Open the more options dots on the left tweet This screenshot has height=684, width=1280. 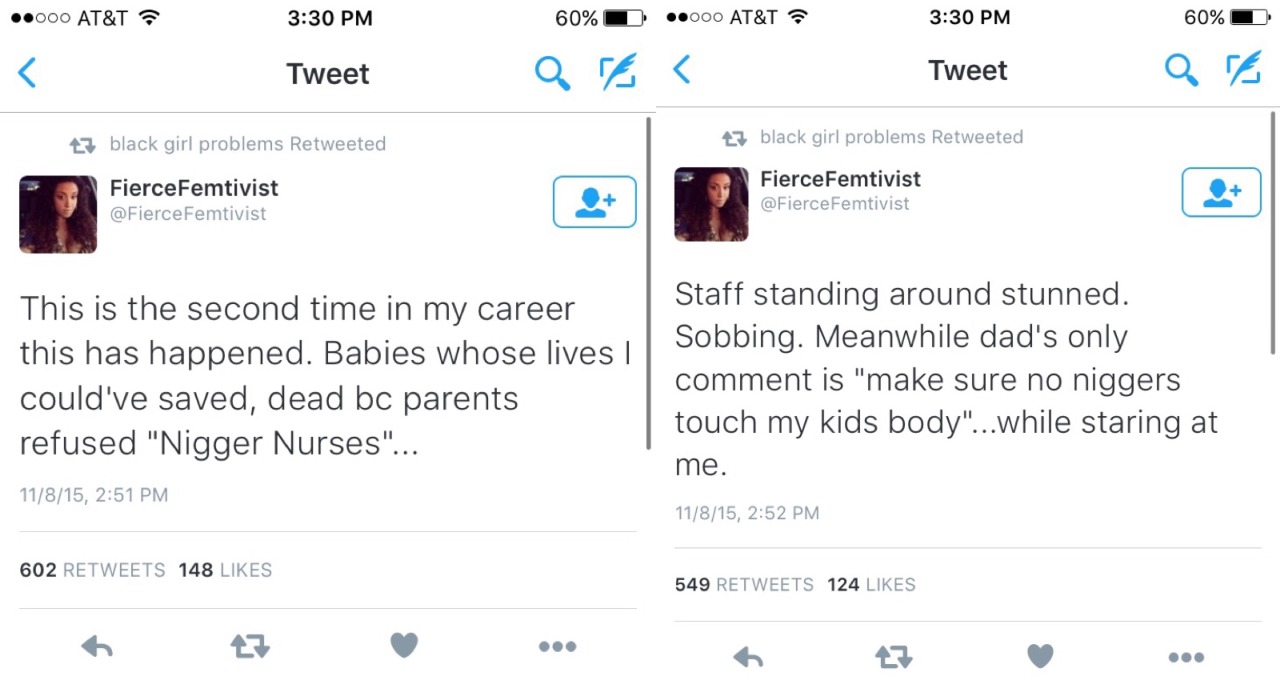click(x=557, y=647)
